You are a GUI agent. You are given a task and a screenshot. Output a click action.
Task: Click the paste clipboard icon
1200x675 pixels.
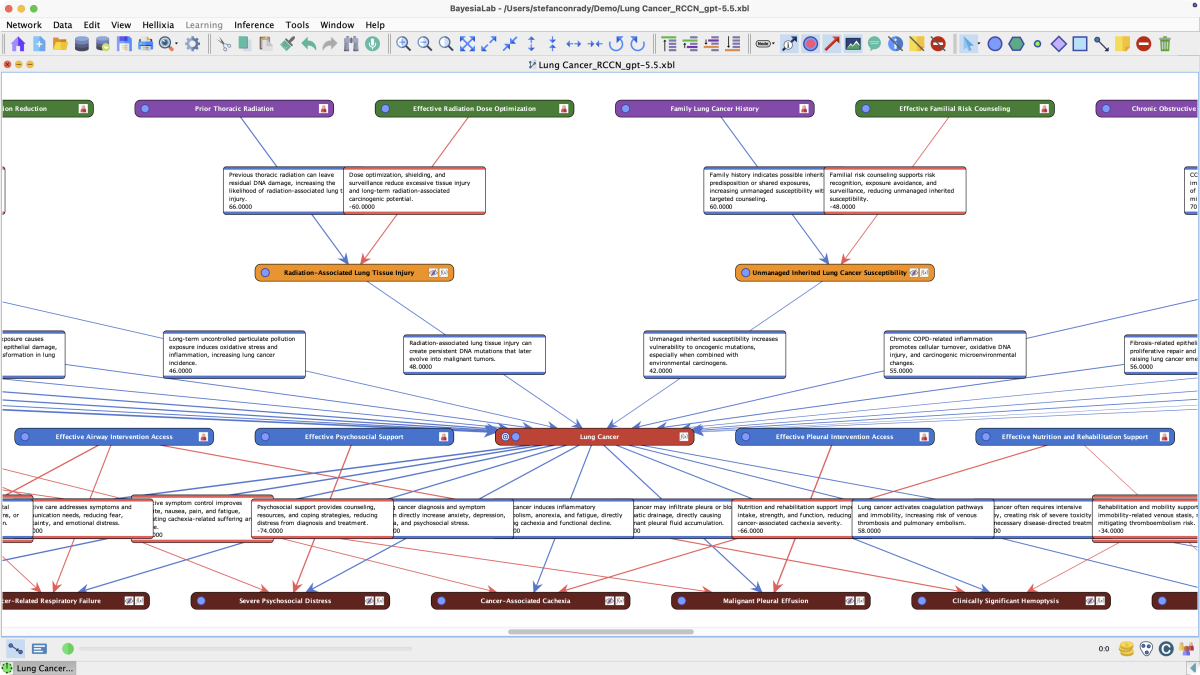pos(266,44)
